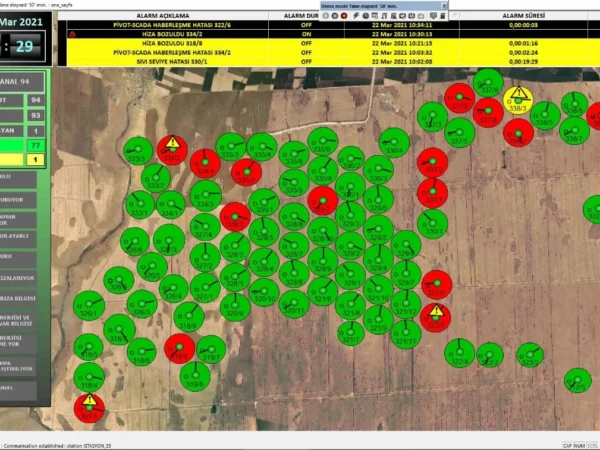Select red pivot 319/6
The width and height of the screenshot is (600, 450).
pyautogui.click(x=179, y=348)
